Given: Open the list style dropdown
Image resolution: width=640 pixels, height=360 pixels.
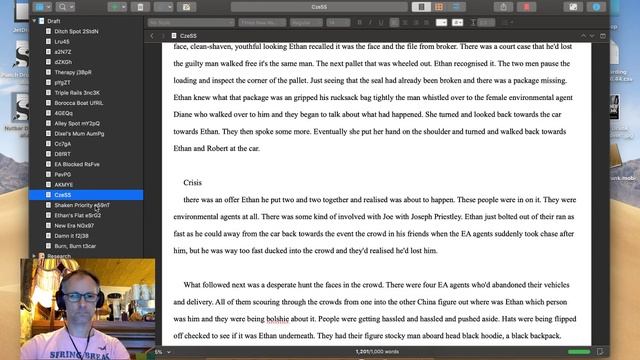Looking at the screenshot, I should [x=507, y=22].
